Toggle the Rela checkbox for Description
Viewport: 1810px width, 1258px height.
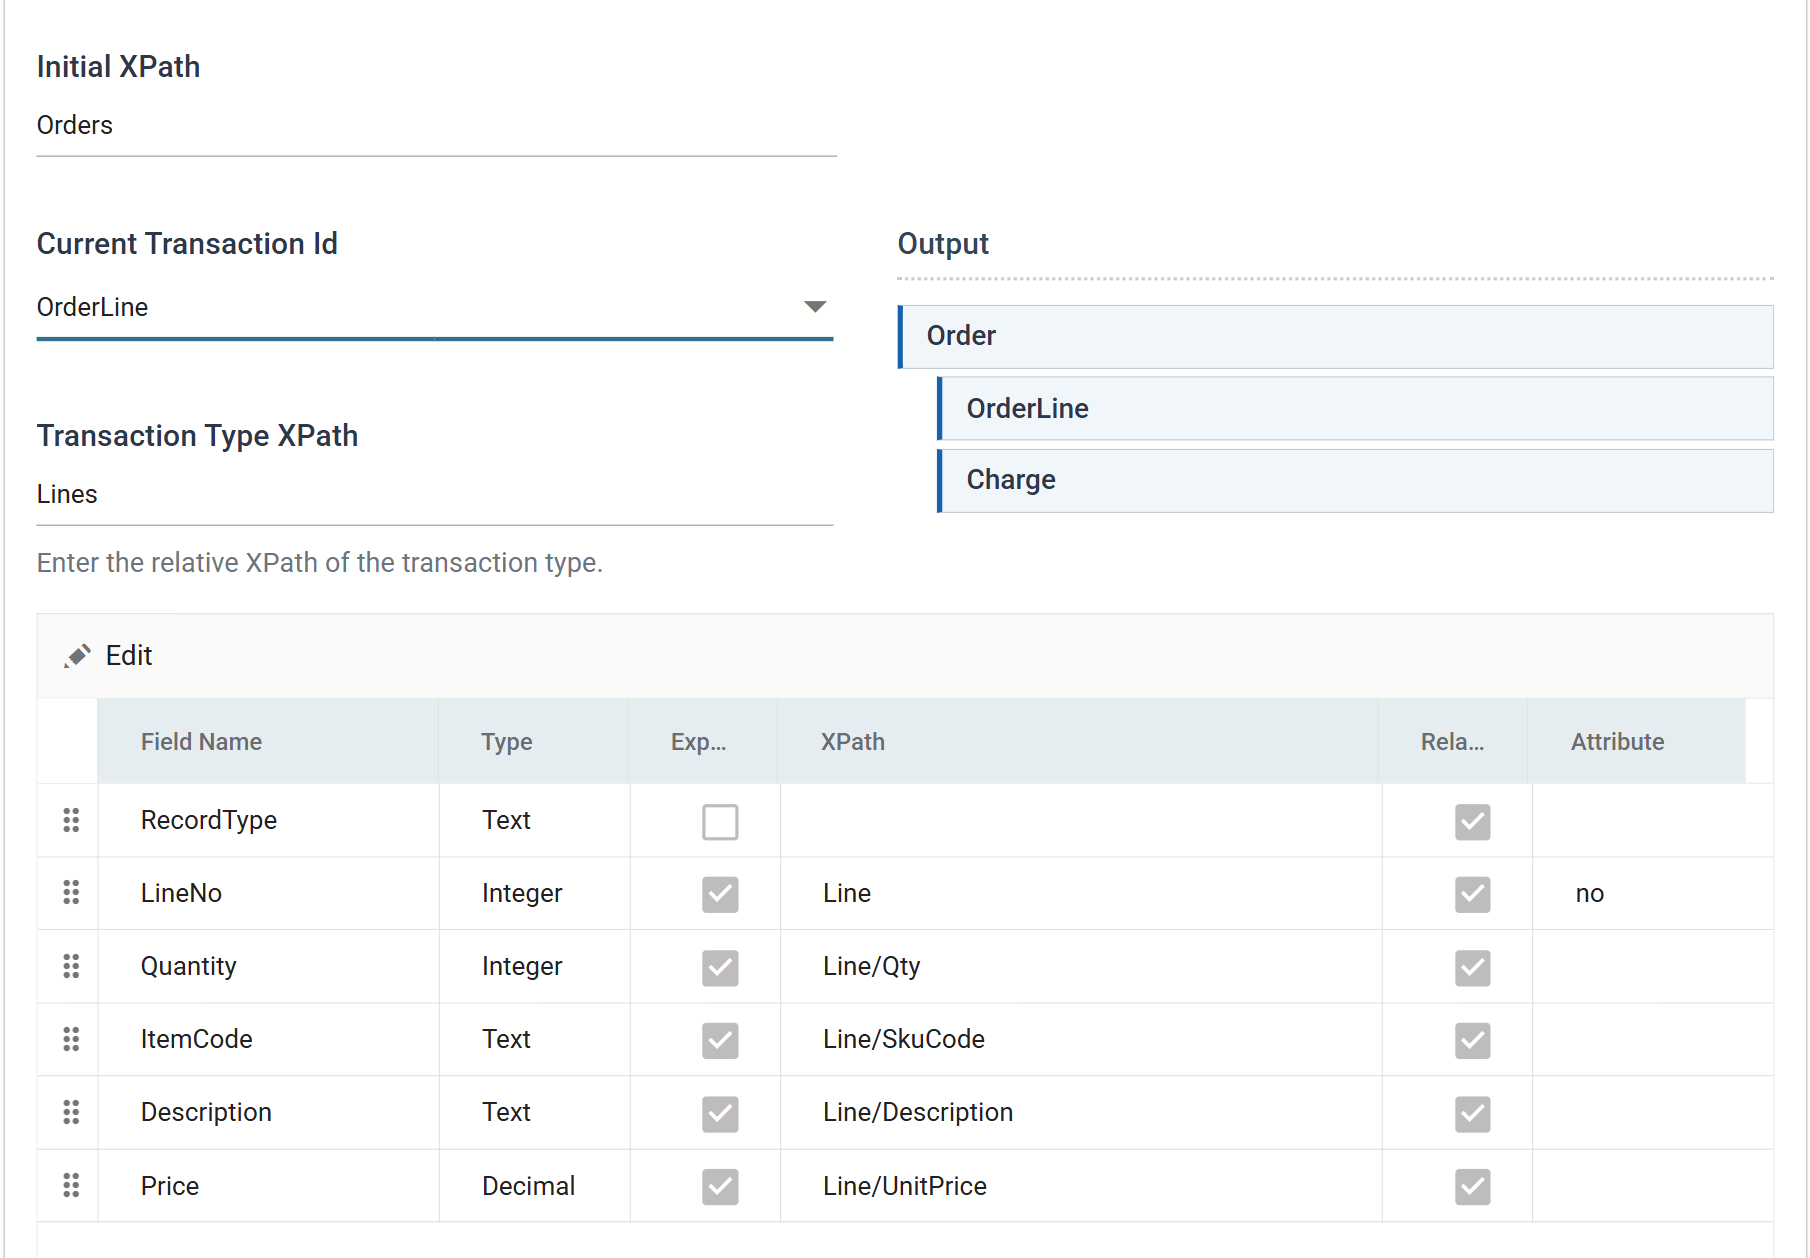coord(1472,1114)
